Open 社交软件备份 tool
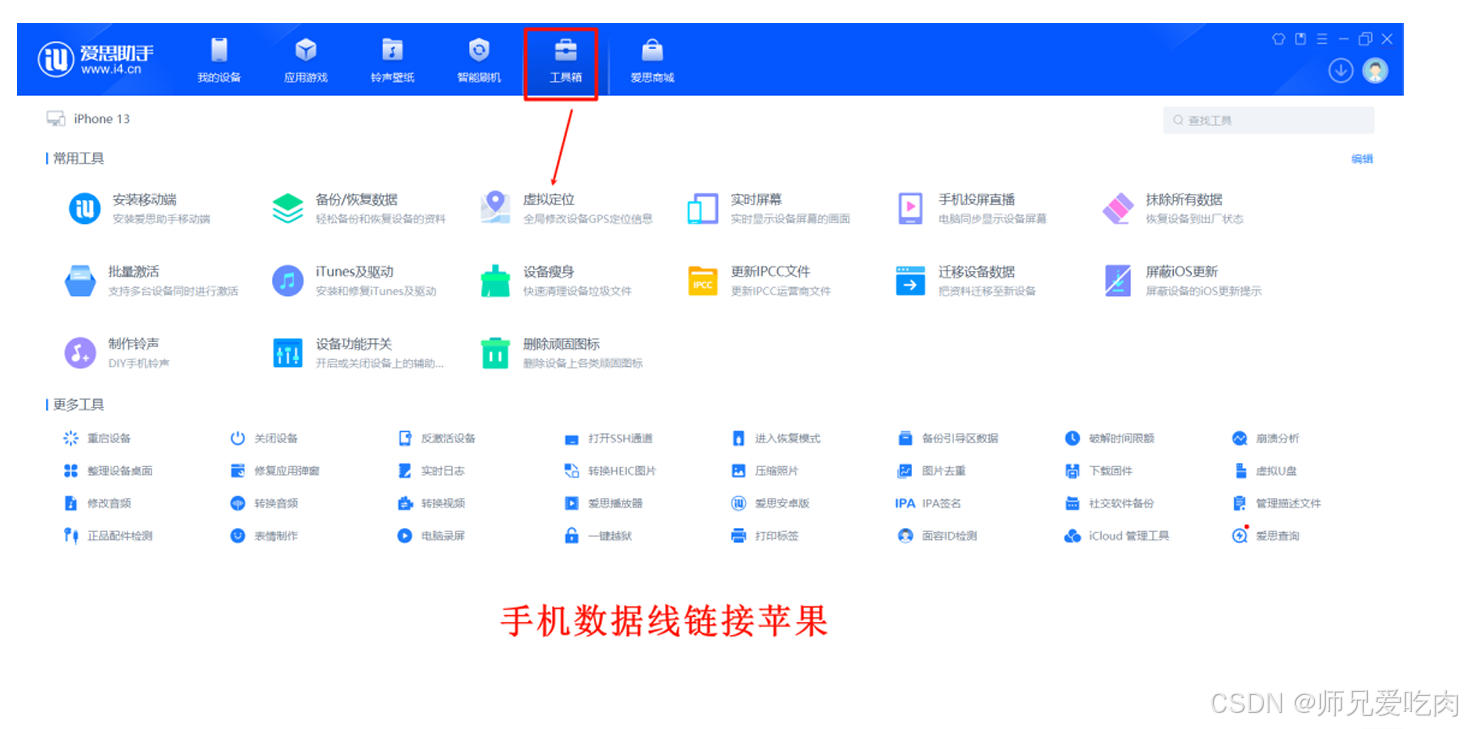This screenshot has width=1464, height=729. [1109, 503]
